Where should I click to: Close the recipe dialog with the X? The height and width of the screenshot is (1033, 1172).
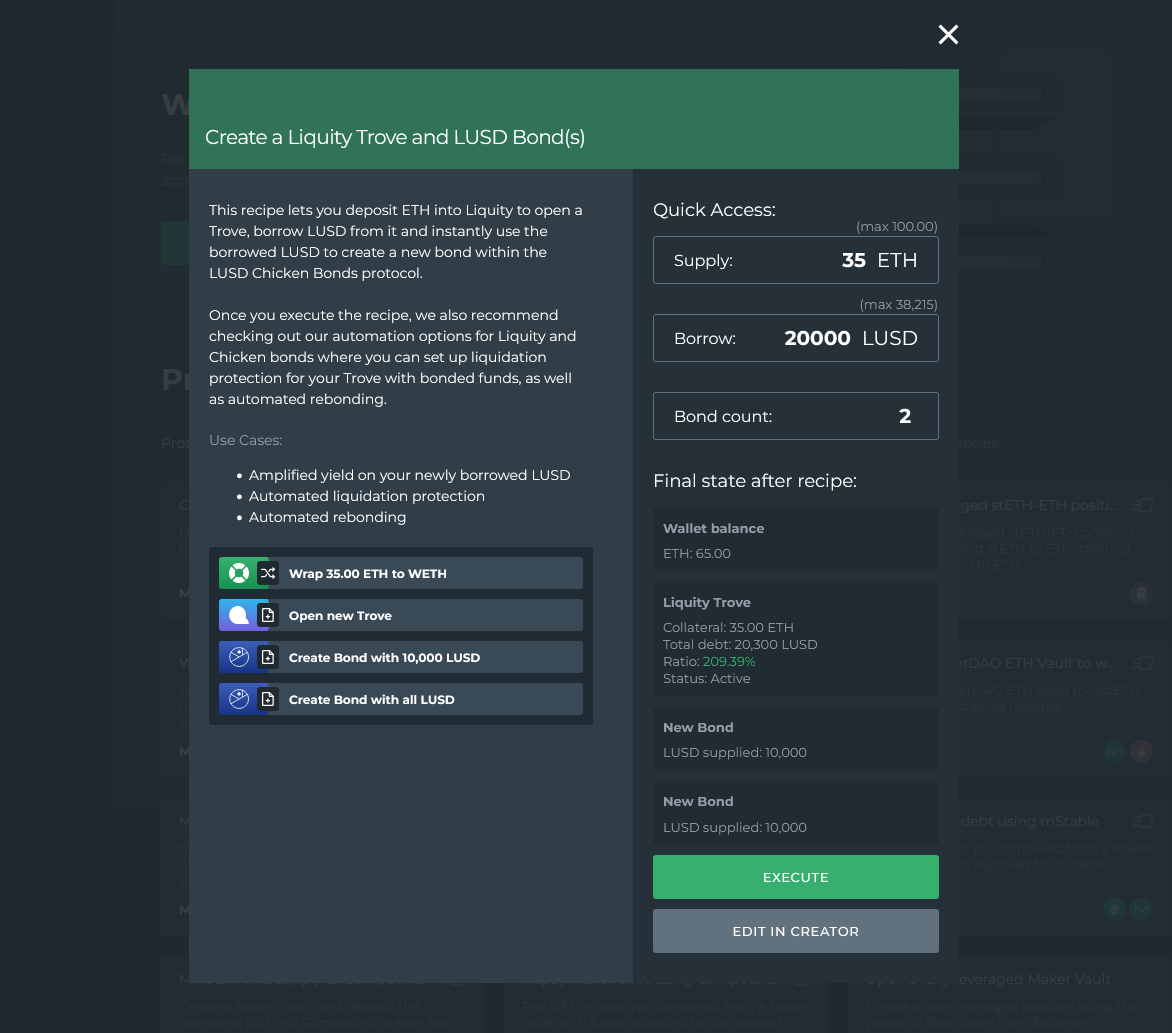(948, 34)
